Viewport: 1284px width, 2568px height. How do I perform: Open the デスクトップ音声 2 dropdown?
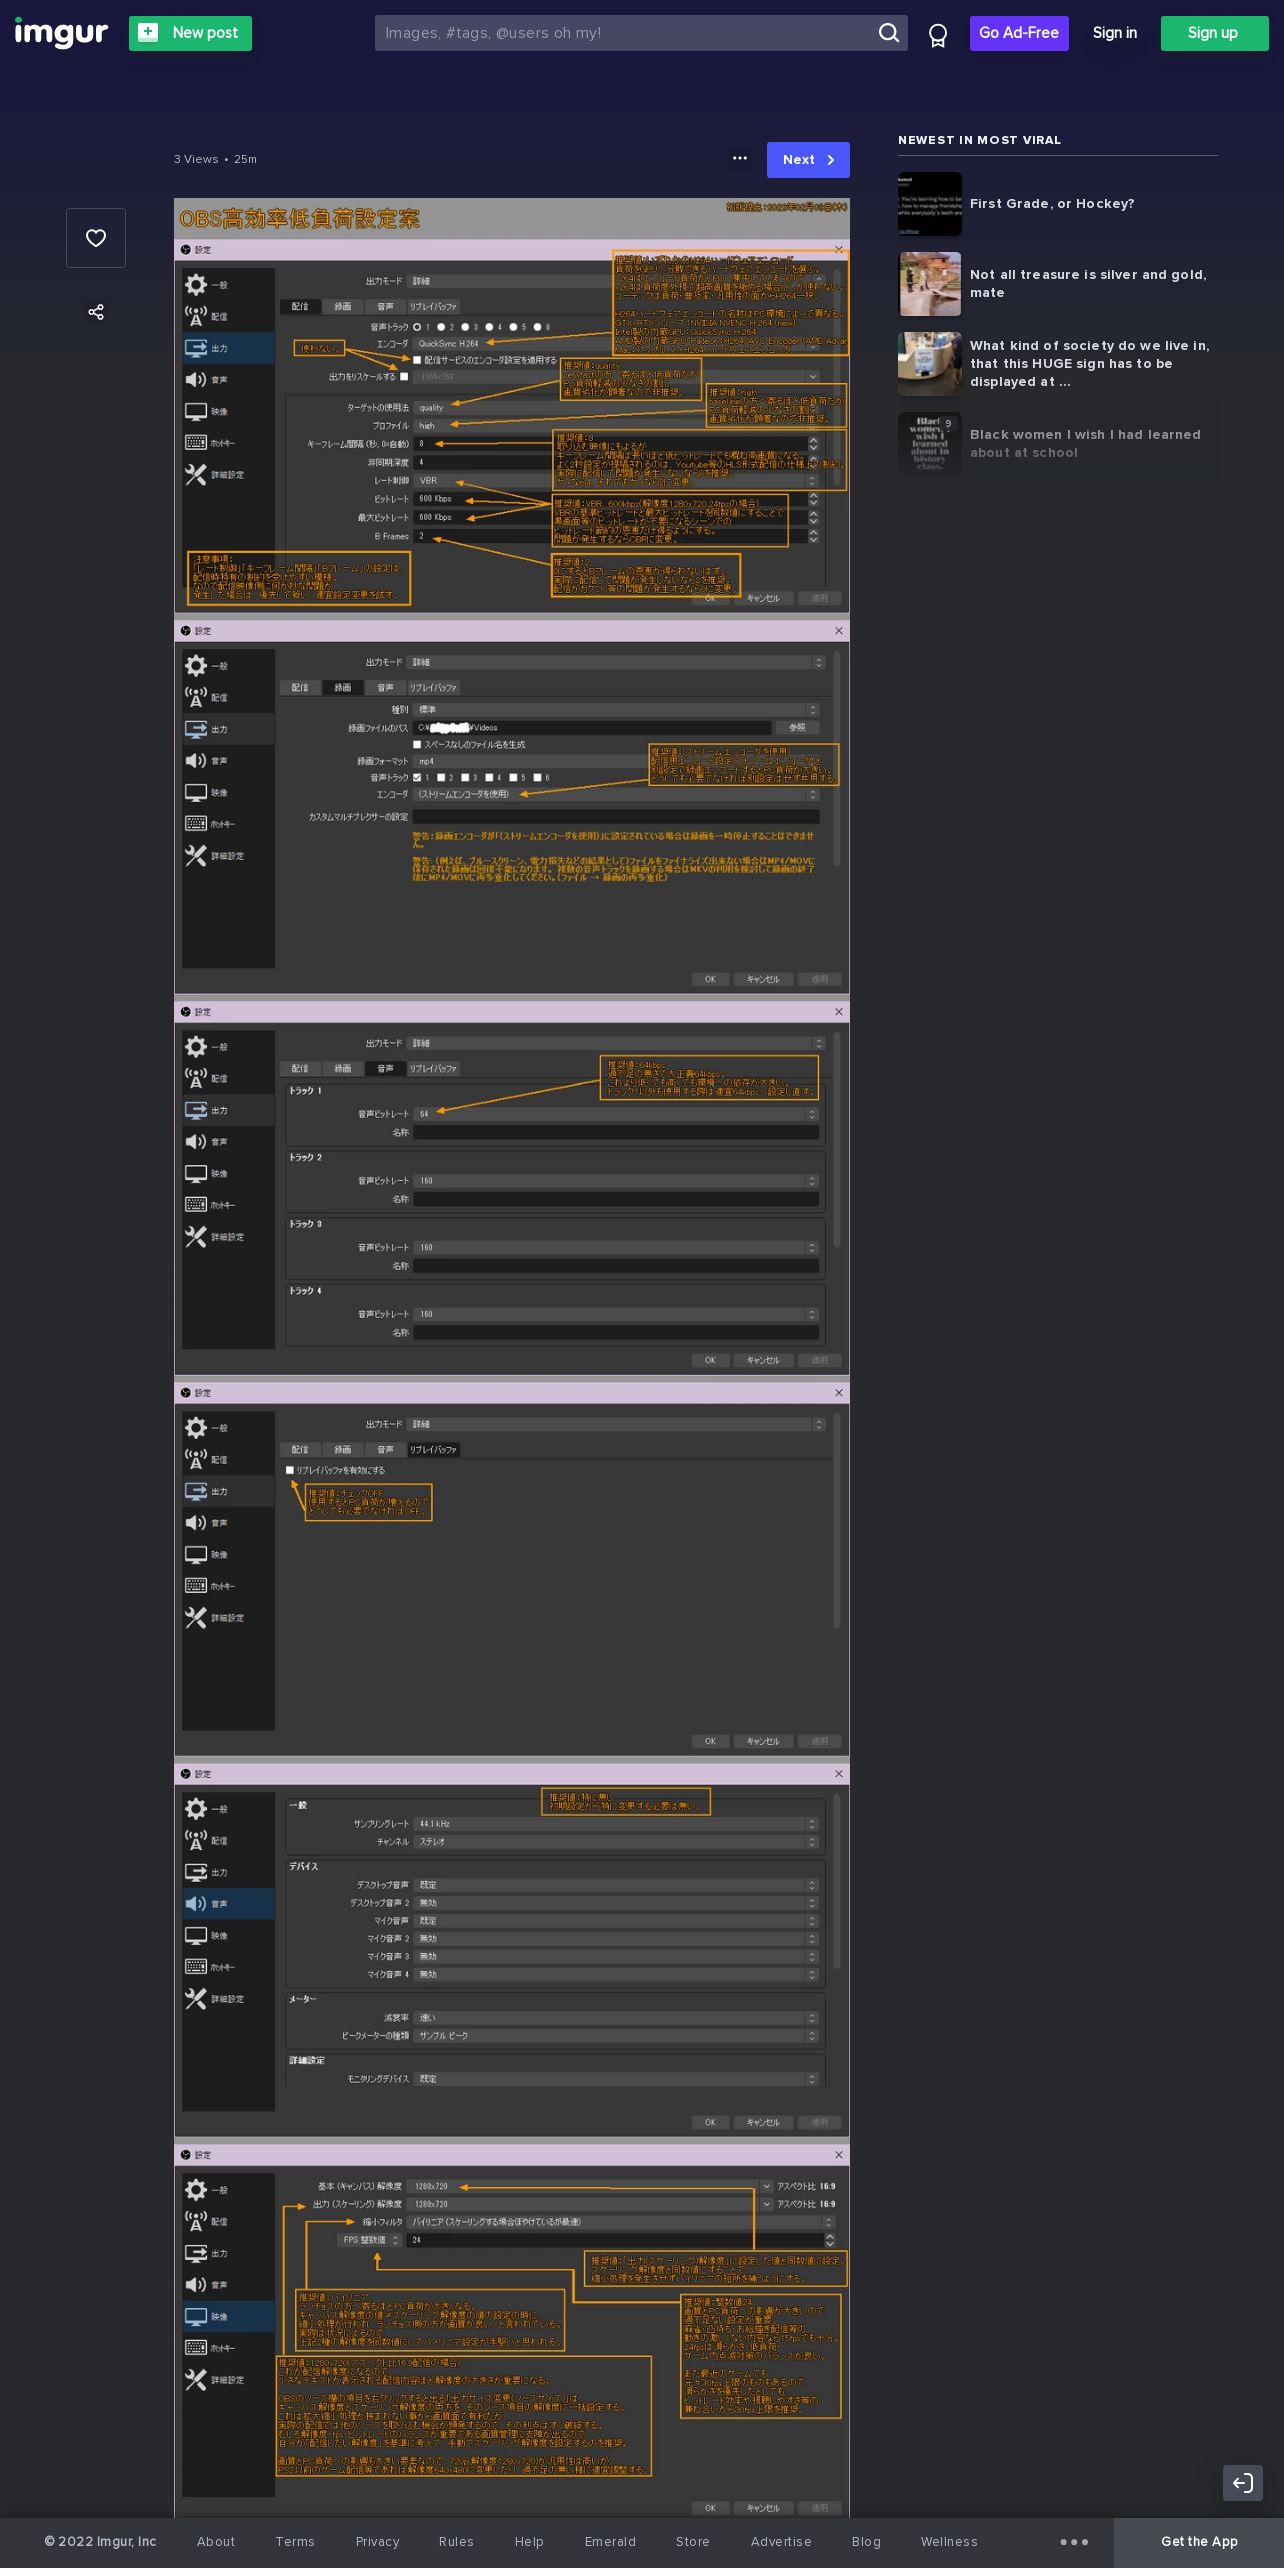[617, 1903]
